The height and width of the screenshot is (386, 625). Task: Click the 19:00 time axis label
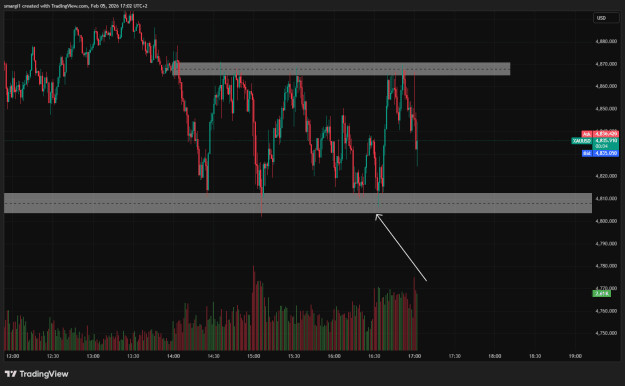[575, 356]
